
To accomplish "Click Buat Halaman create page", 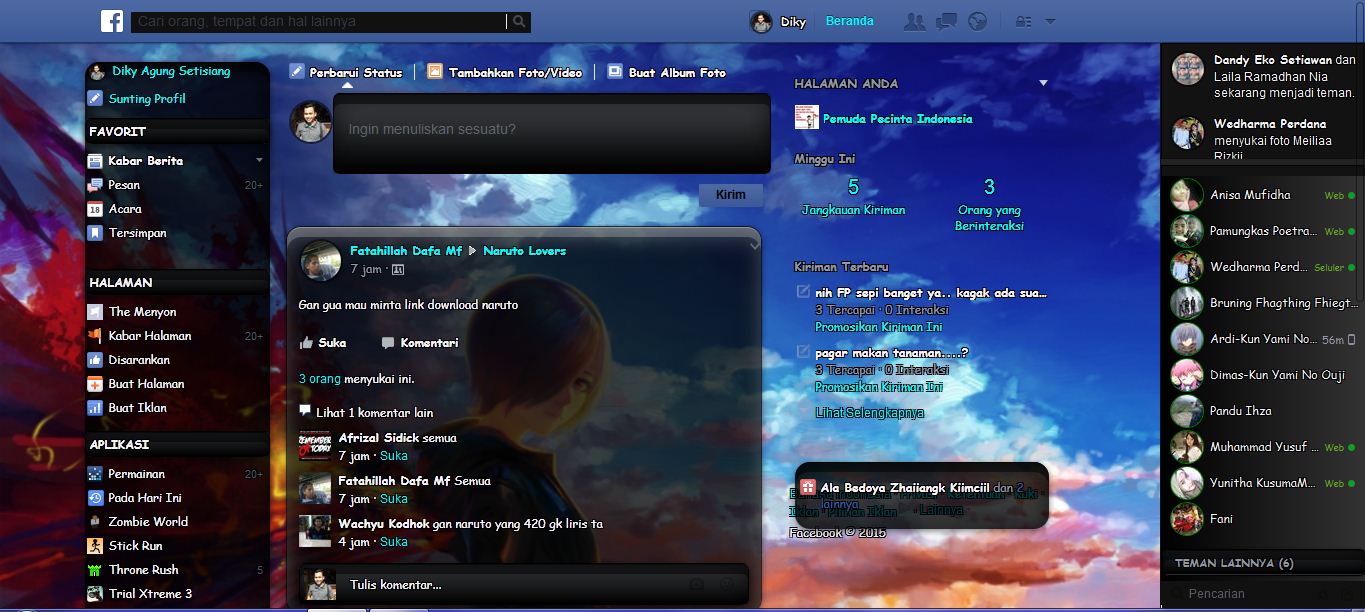I will tap(147, 384).
